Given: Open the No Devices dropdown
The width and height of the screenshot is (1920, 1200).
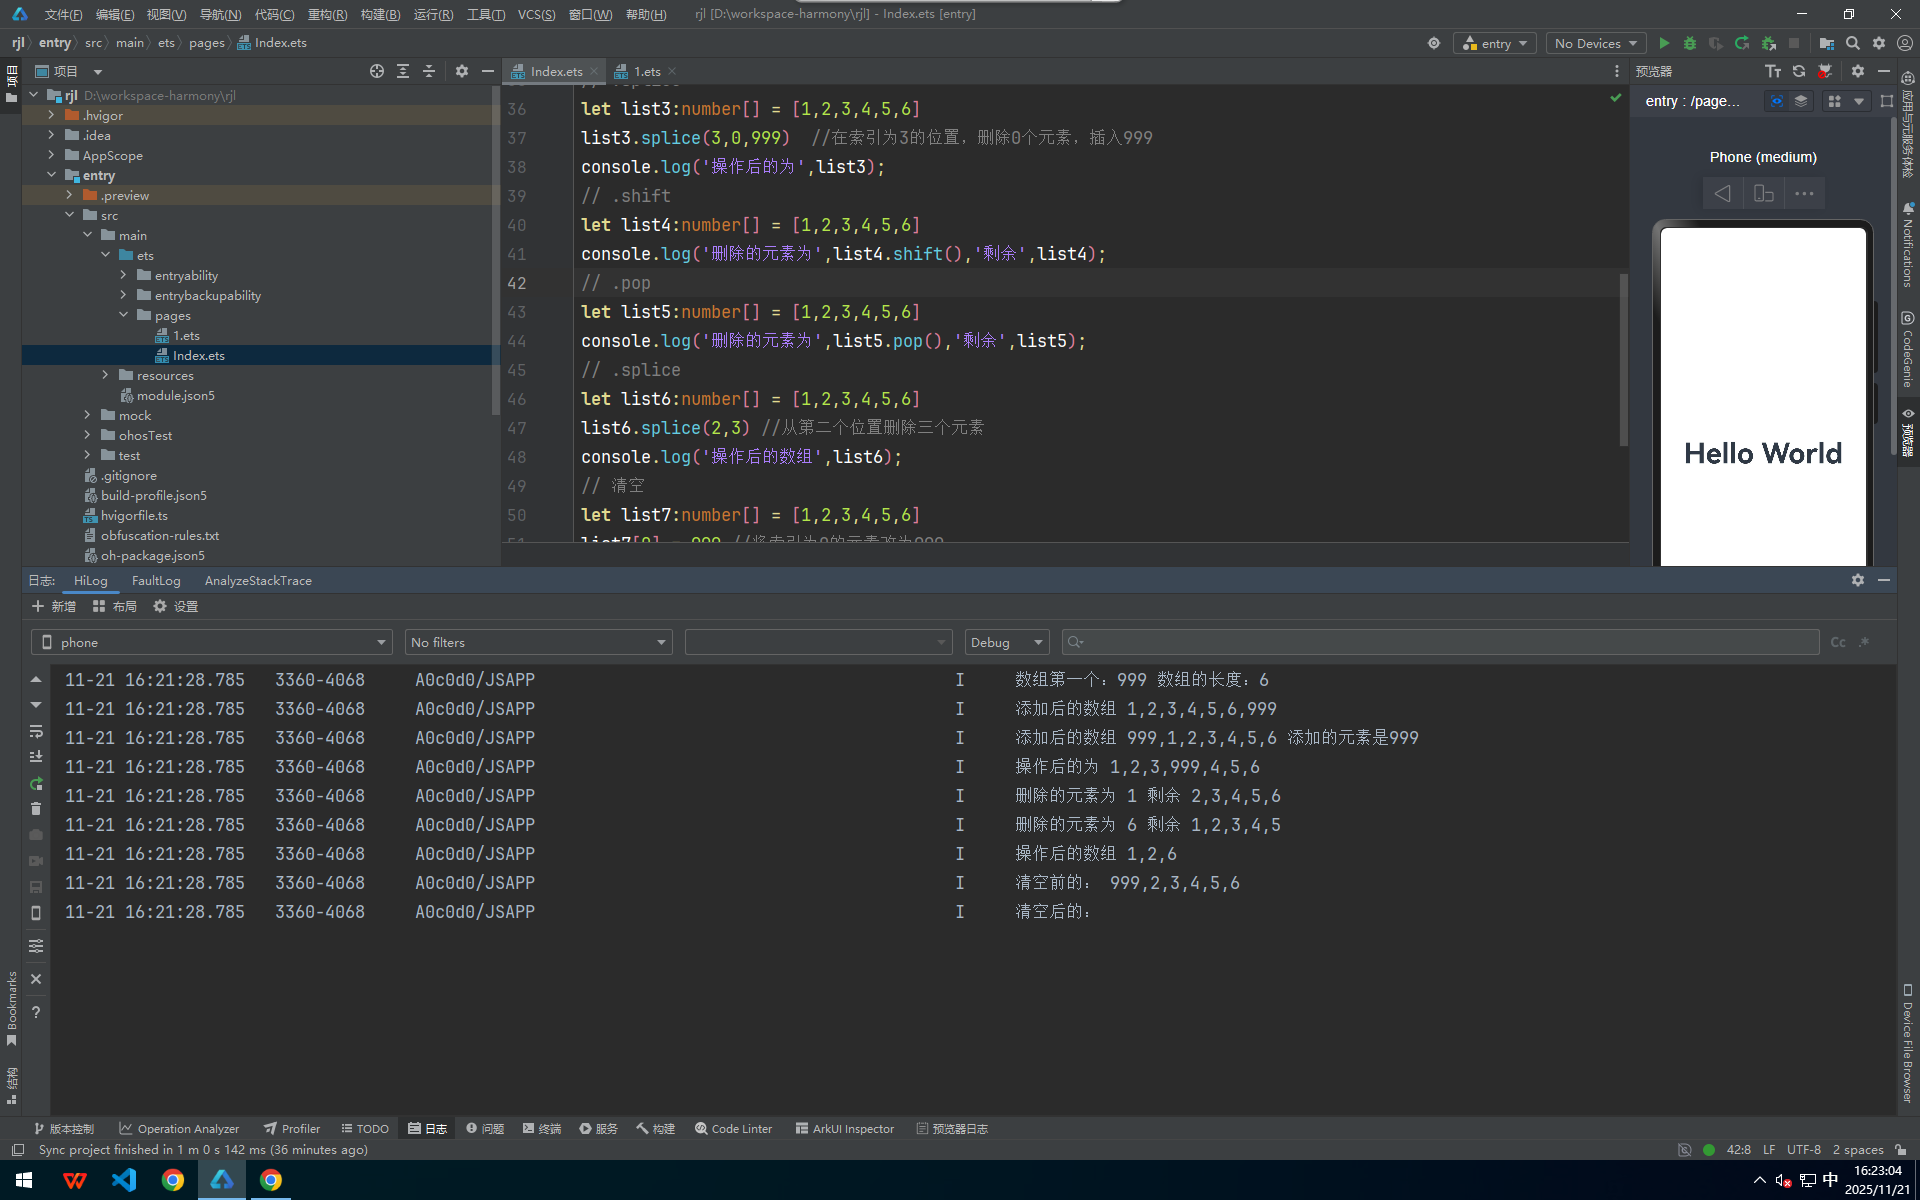Looking at the screenshot, I should pos(1596,43).
